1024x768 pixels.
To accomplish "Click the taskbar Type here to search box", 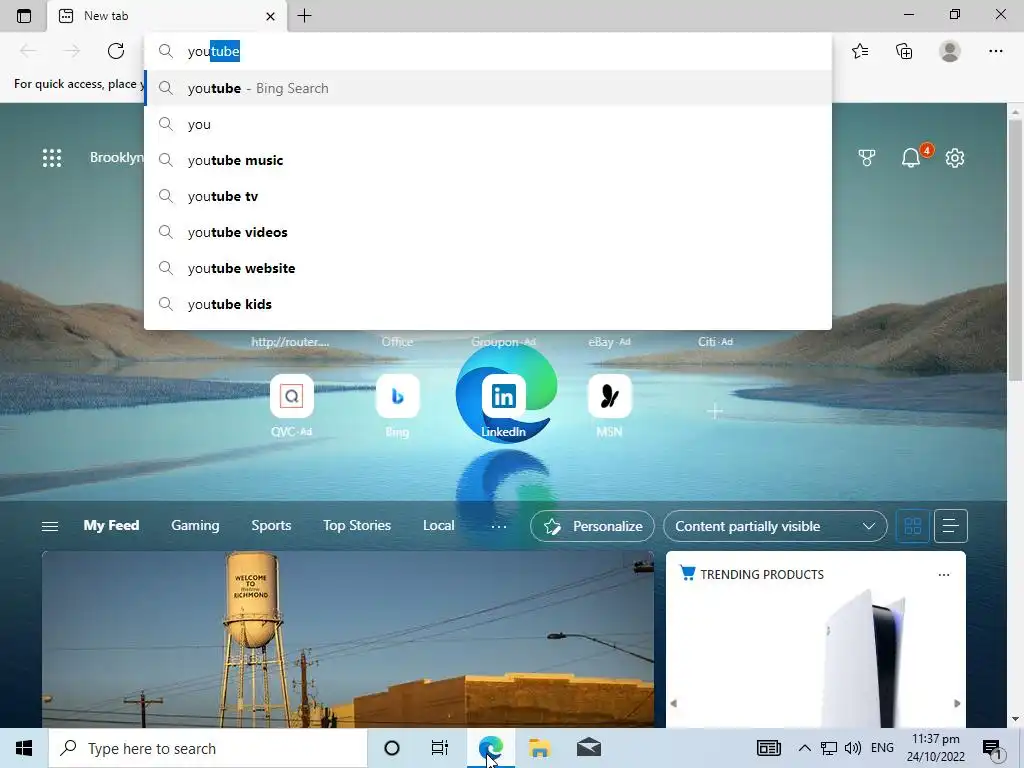I will (x=208, y=748).
